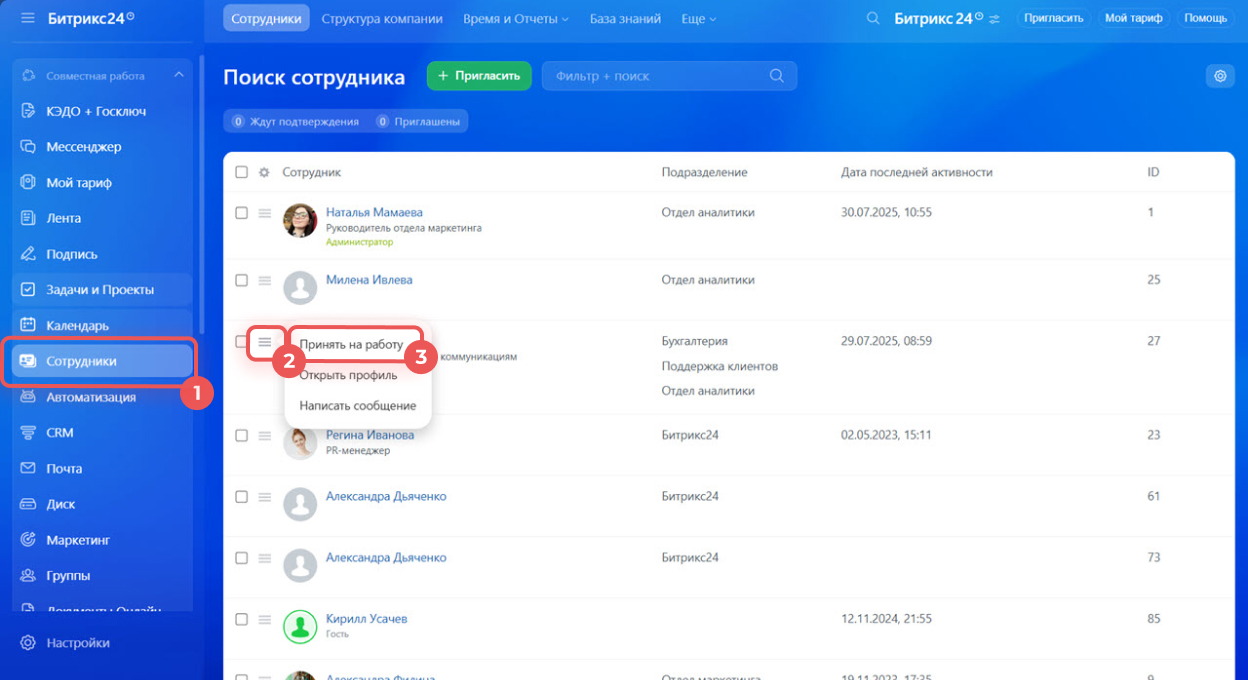
Task: Toggle the select-all checkbox in table header
Action: click(241, 172)
